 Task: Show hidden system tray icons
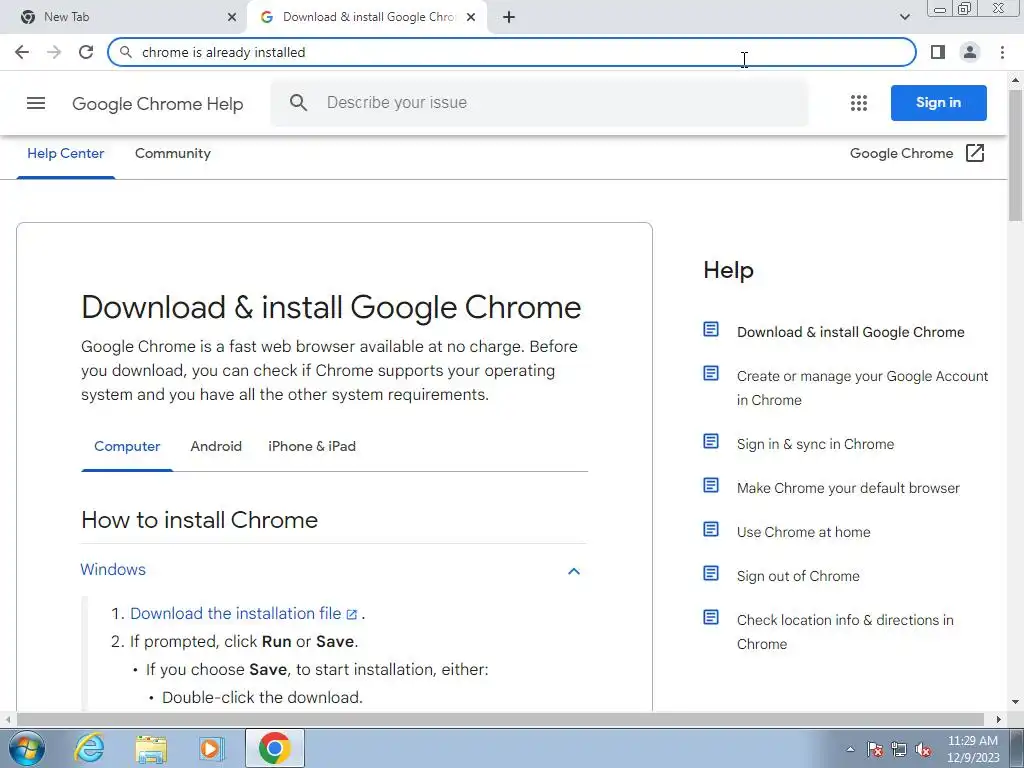click(850, 750)
